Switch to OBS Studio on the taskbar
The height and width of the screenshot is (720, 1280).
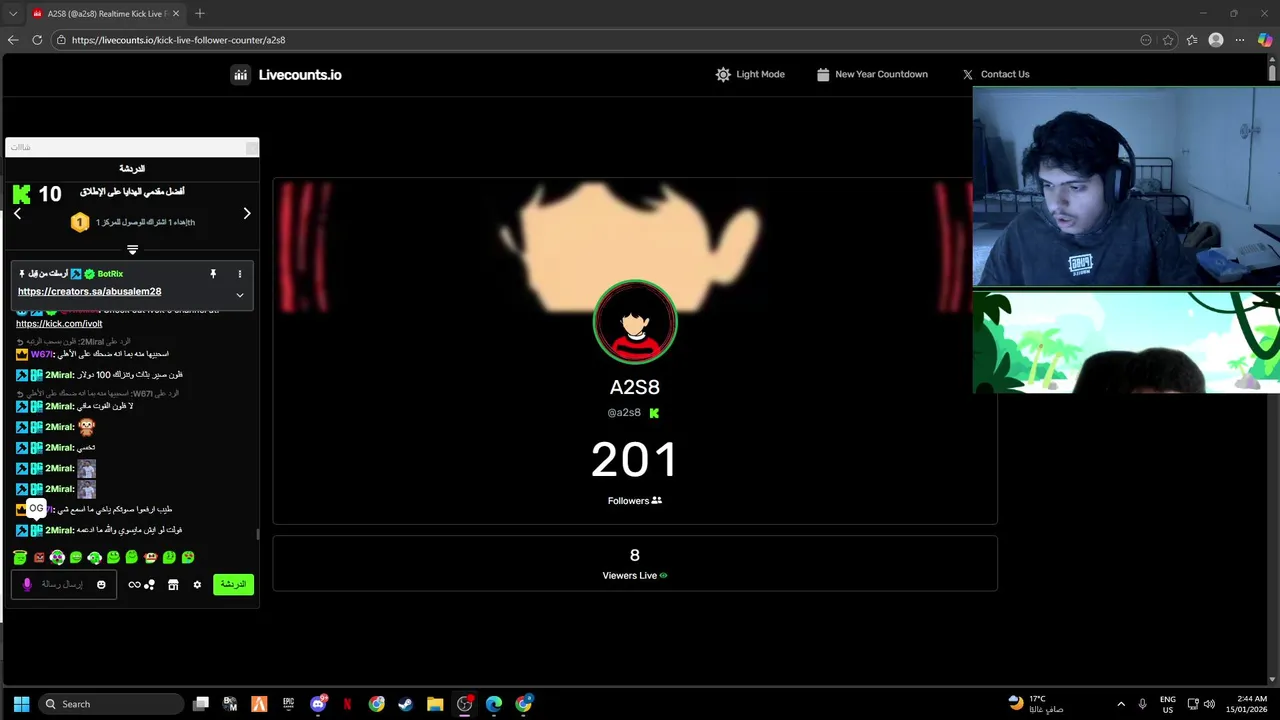click(464, 704)
